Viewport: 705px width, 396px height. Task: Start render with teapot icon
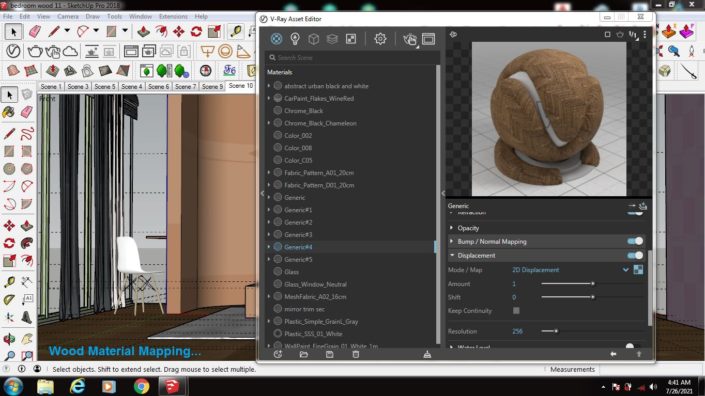(410, 39)
